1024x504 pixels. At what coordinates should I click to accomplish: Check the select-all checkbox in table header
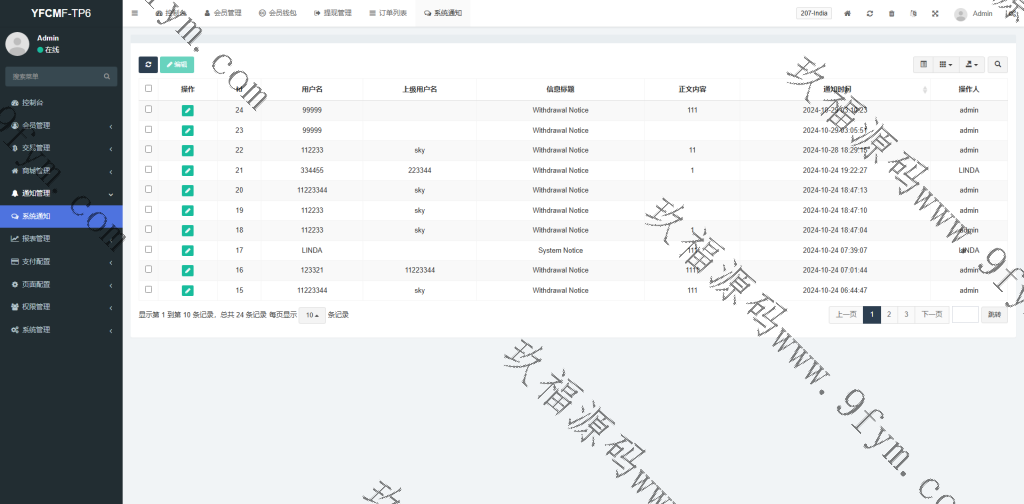click(x=149, y=88)
